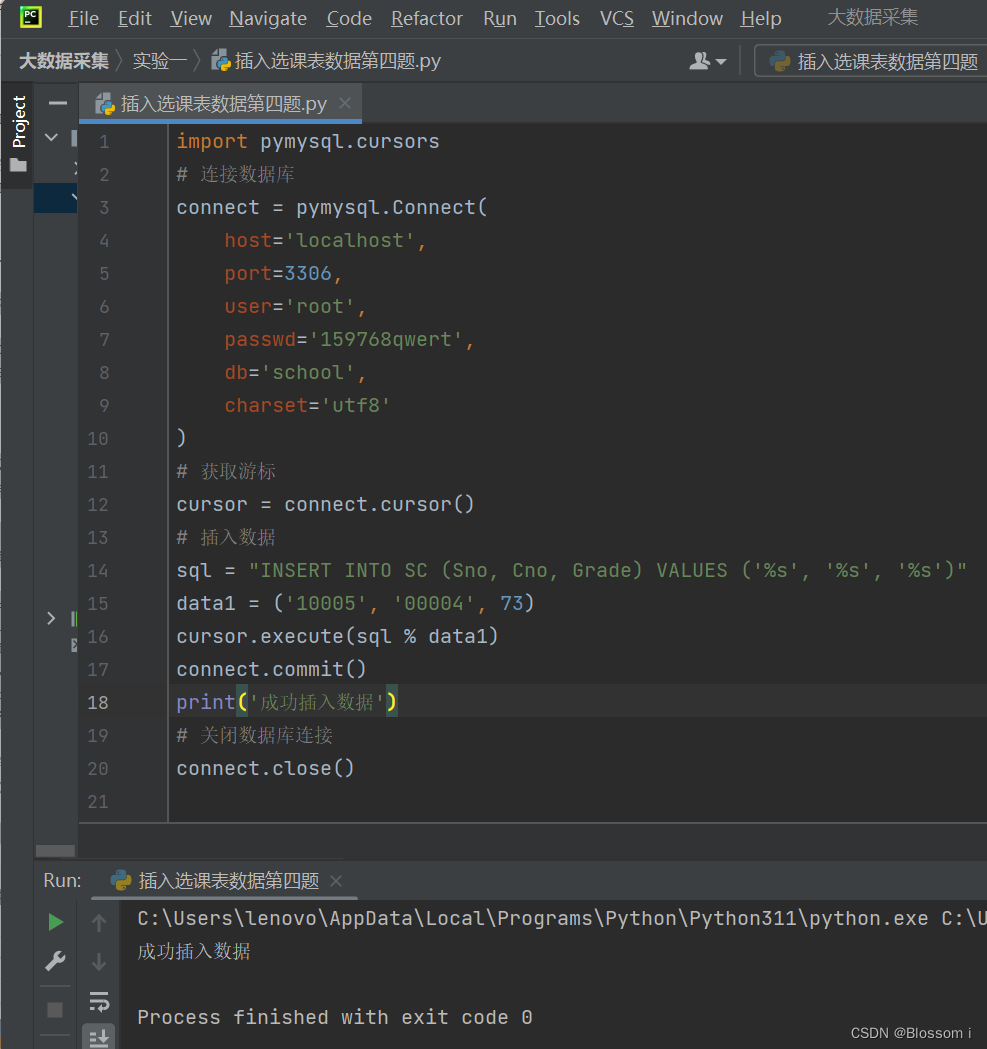
Task: Click the horizontal scrollbar of the Project panel
Action: (x=55, y=851)
